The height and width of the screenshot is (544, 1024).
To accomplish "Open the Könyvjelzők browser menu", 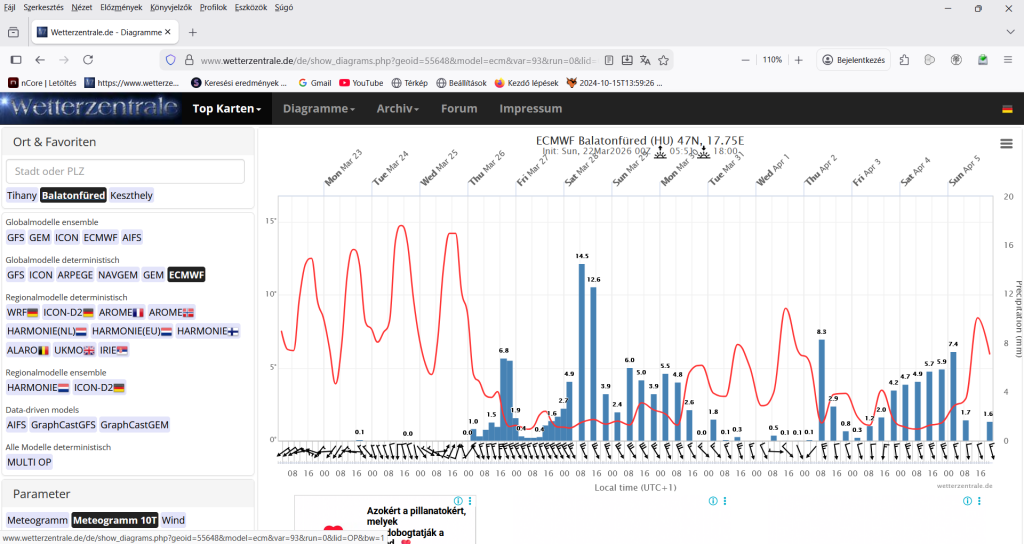I will point(172,7).
